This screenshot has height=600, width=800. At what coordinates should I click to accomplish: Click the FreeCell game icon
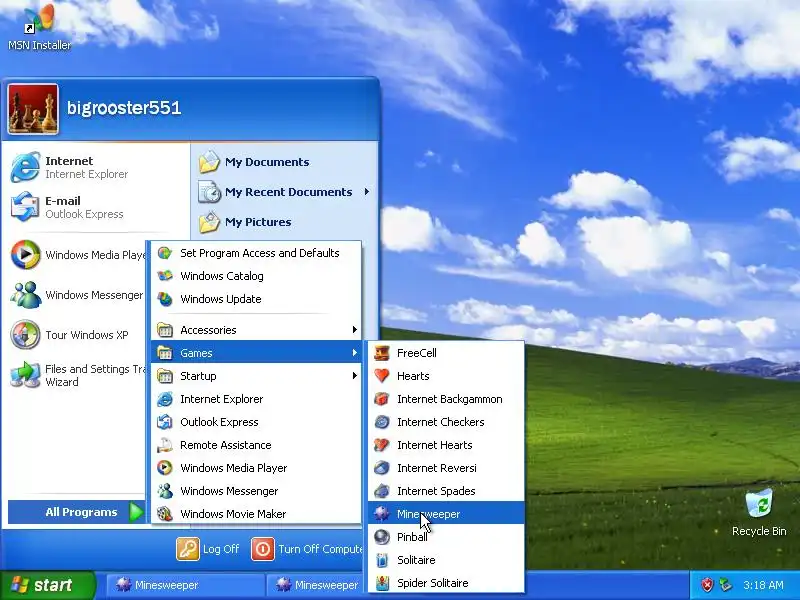[x=382, y=353]
